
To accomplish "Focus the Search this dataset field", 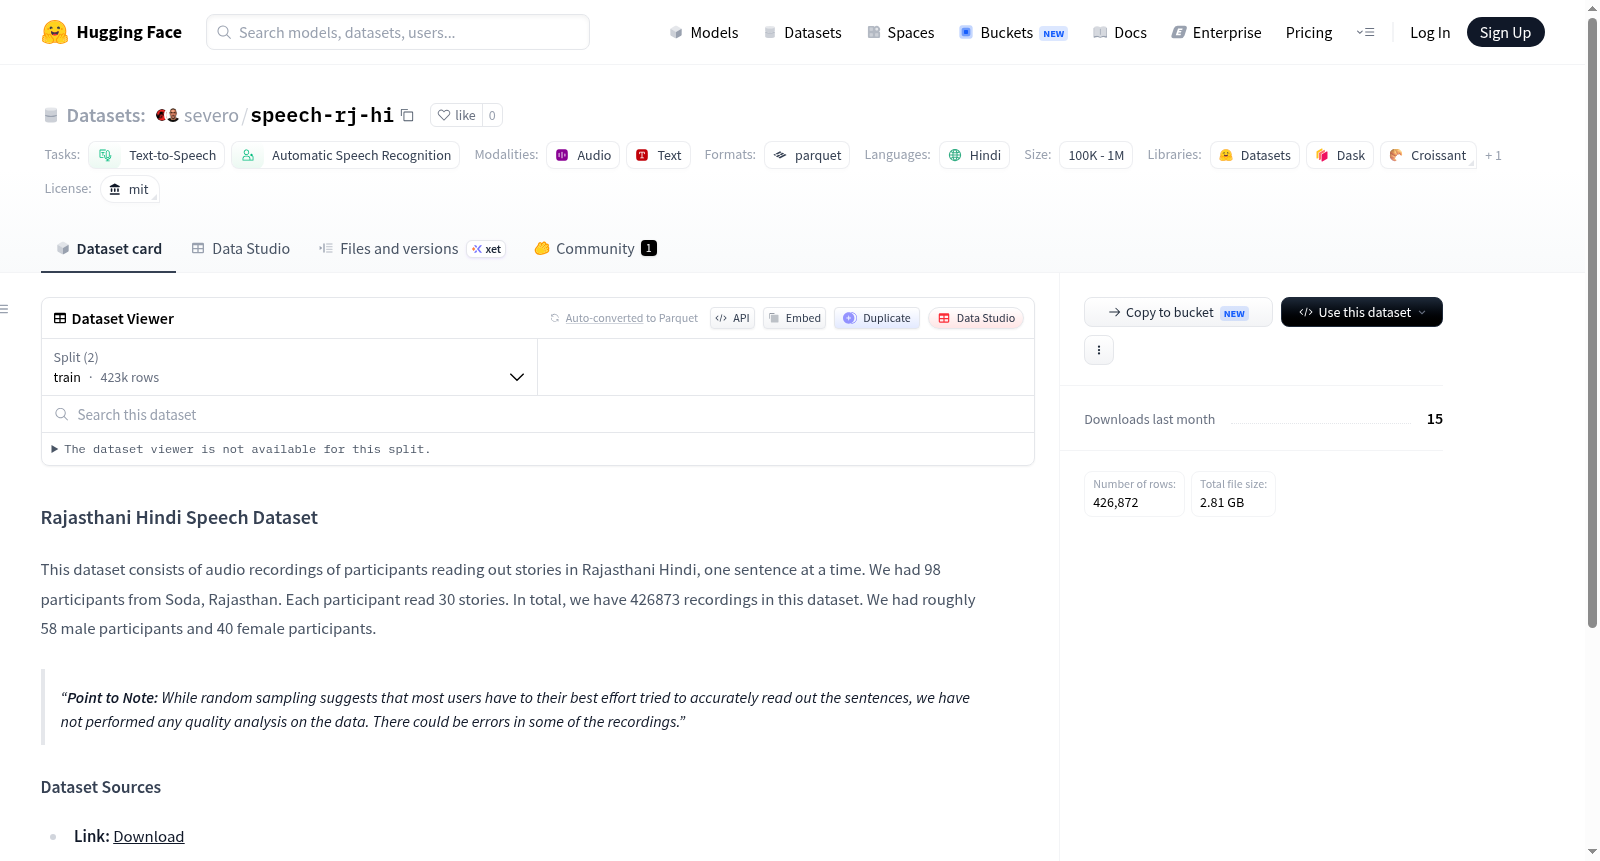I will (538, 414).
